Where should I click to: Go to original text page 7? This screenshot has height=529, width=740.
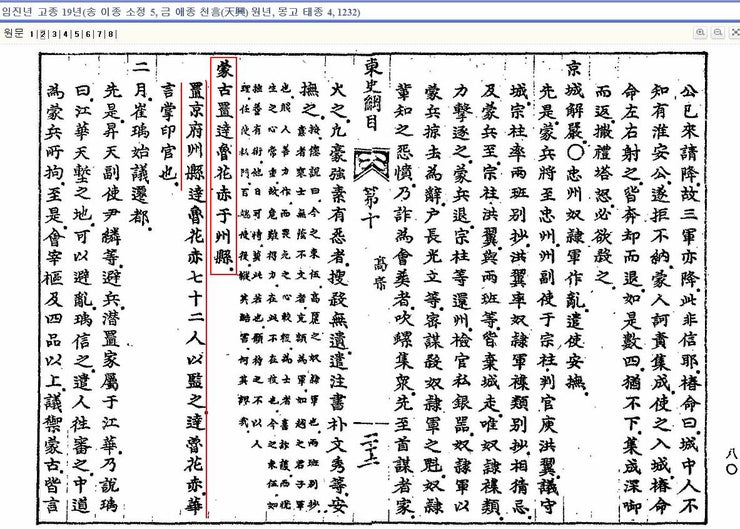click(x=100, y=34)
